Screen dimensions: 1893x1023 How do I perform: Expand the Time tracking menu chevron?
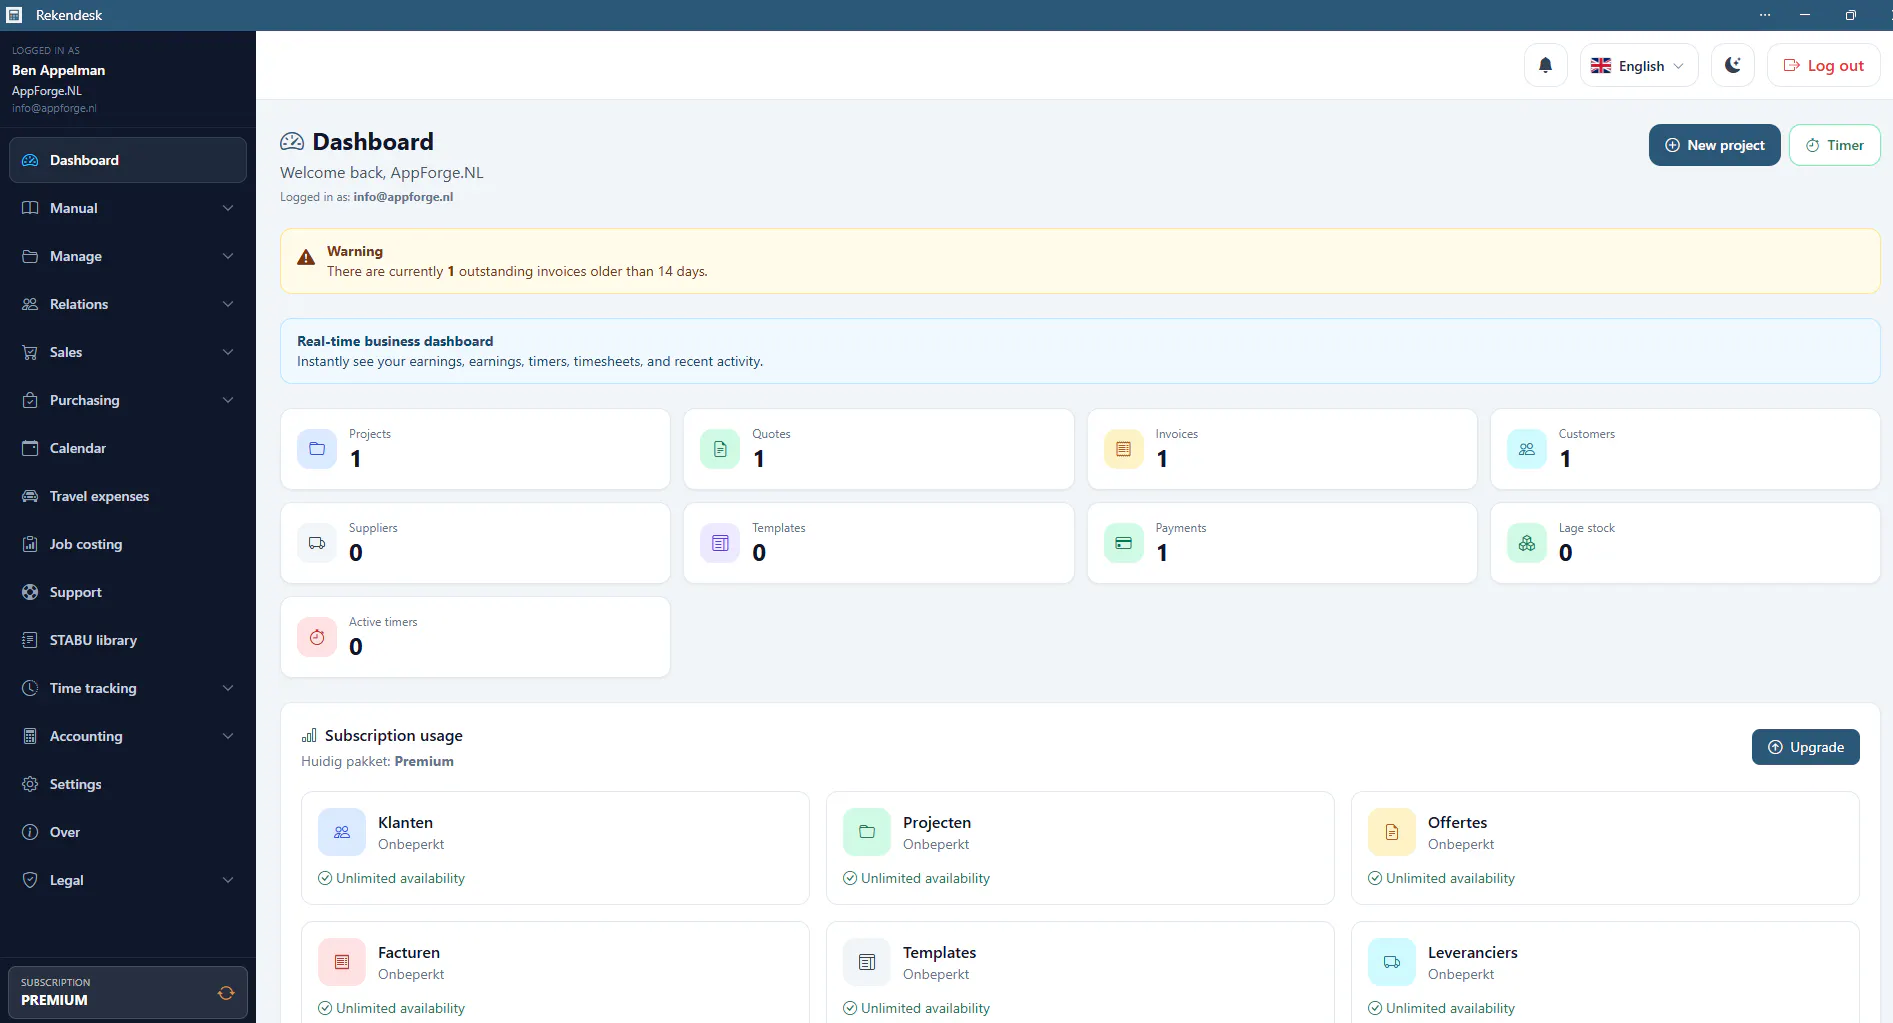tap(228, 688)
